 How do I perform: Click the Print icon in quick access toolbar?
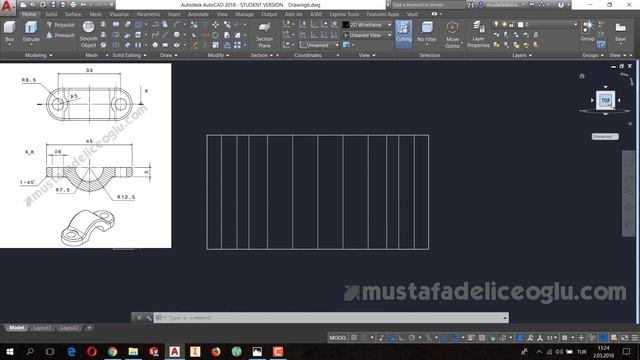[73, 5]
